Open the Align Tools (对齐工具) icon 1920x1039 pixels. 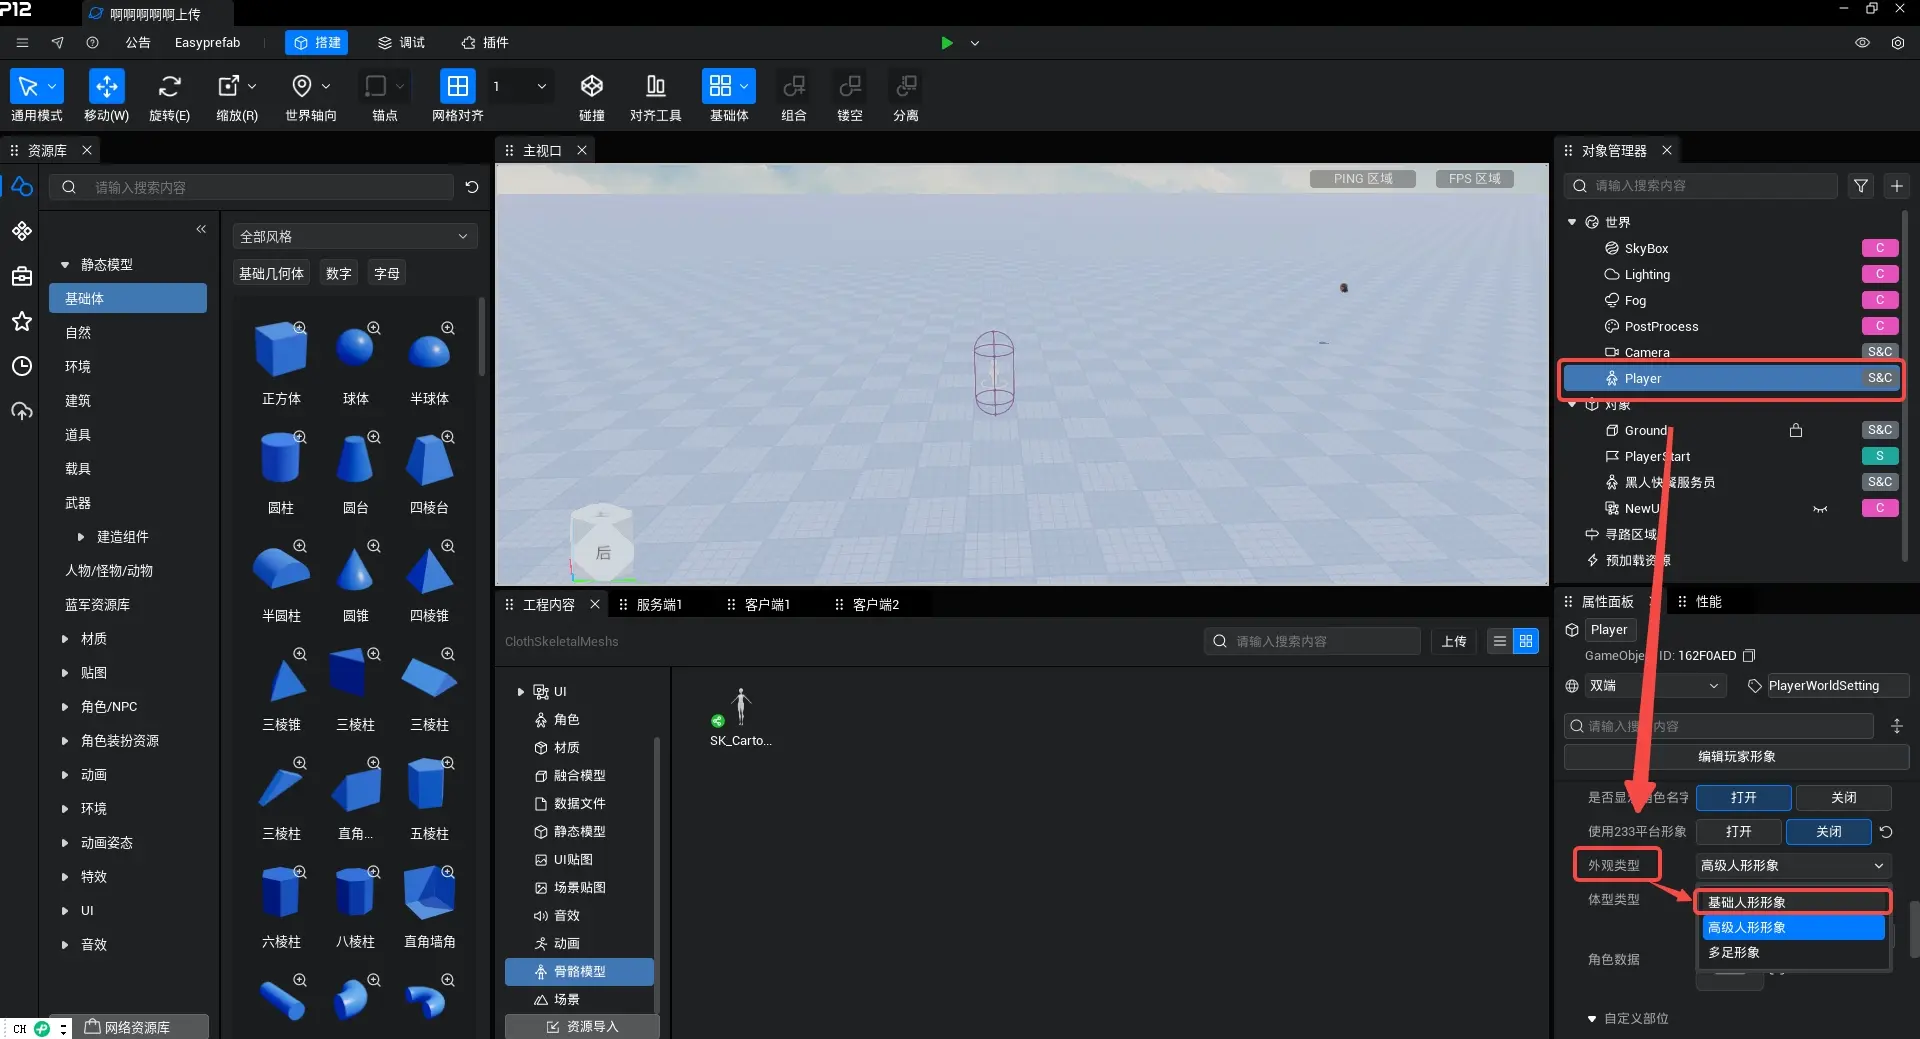(x=655, y=87)
